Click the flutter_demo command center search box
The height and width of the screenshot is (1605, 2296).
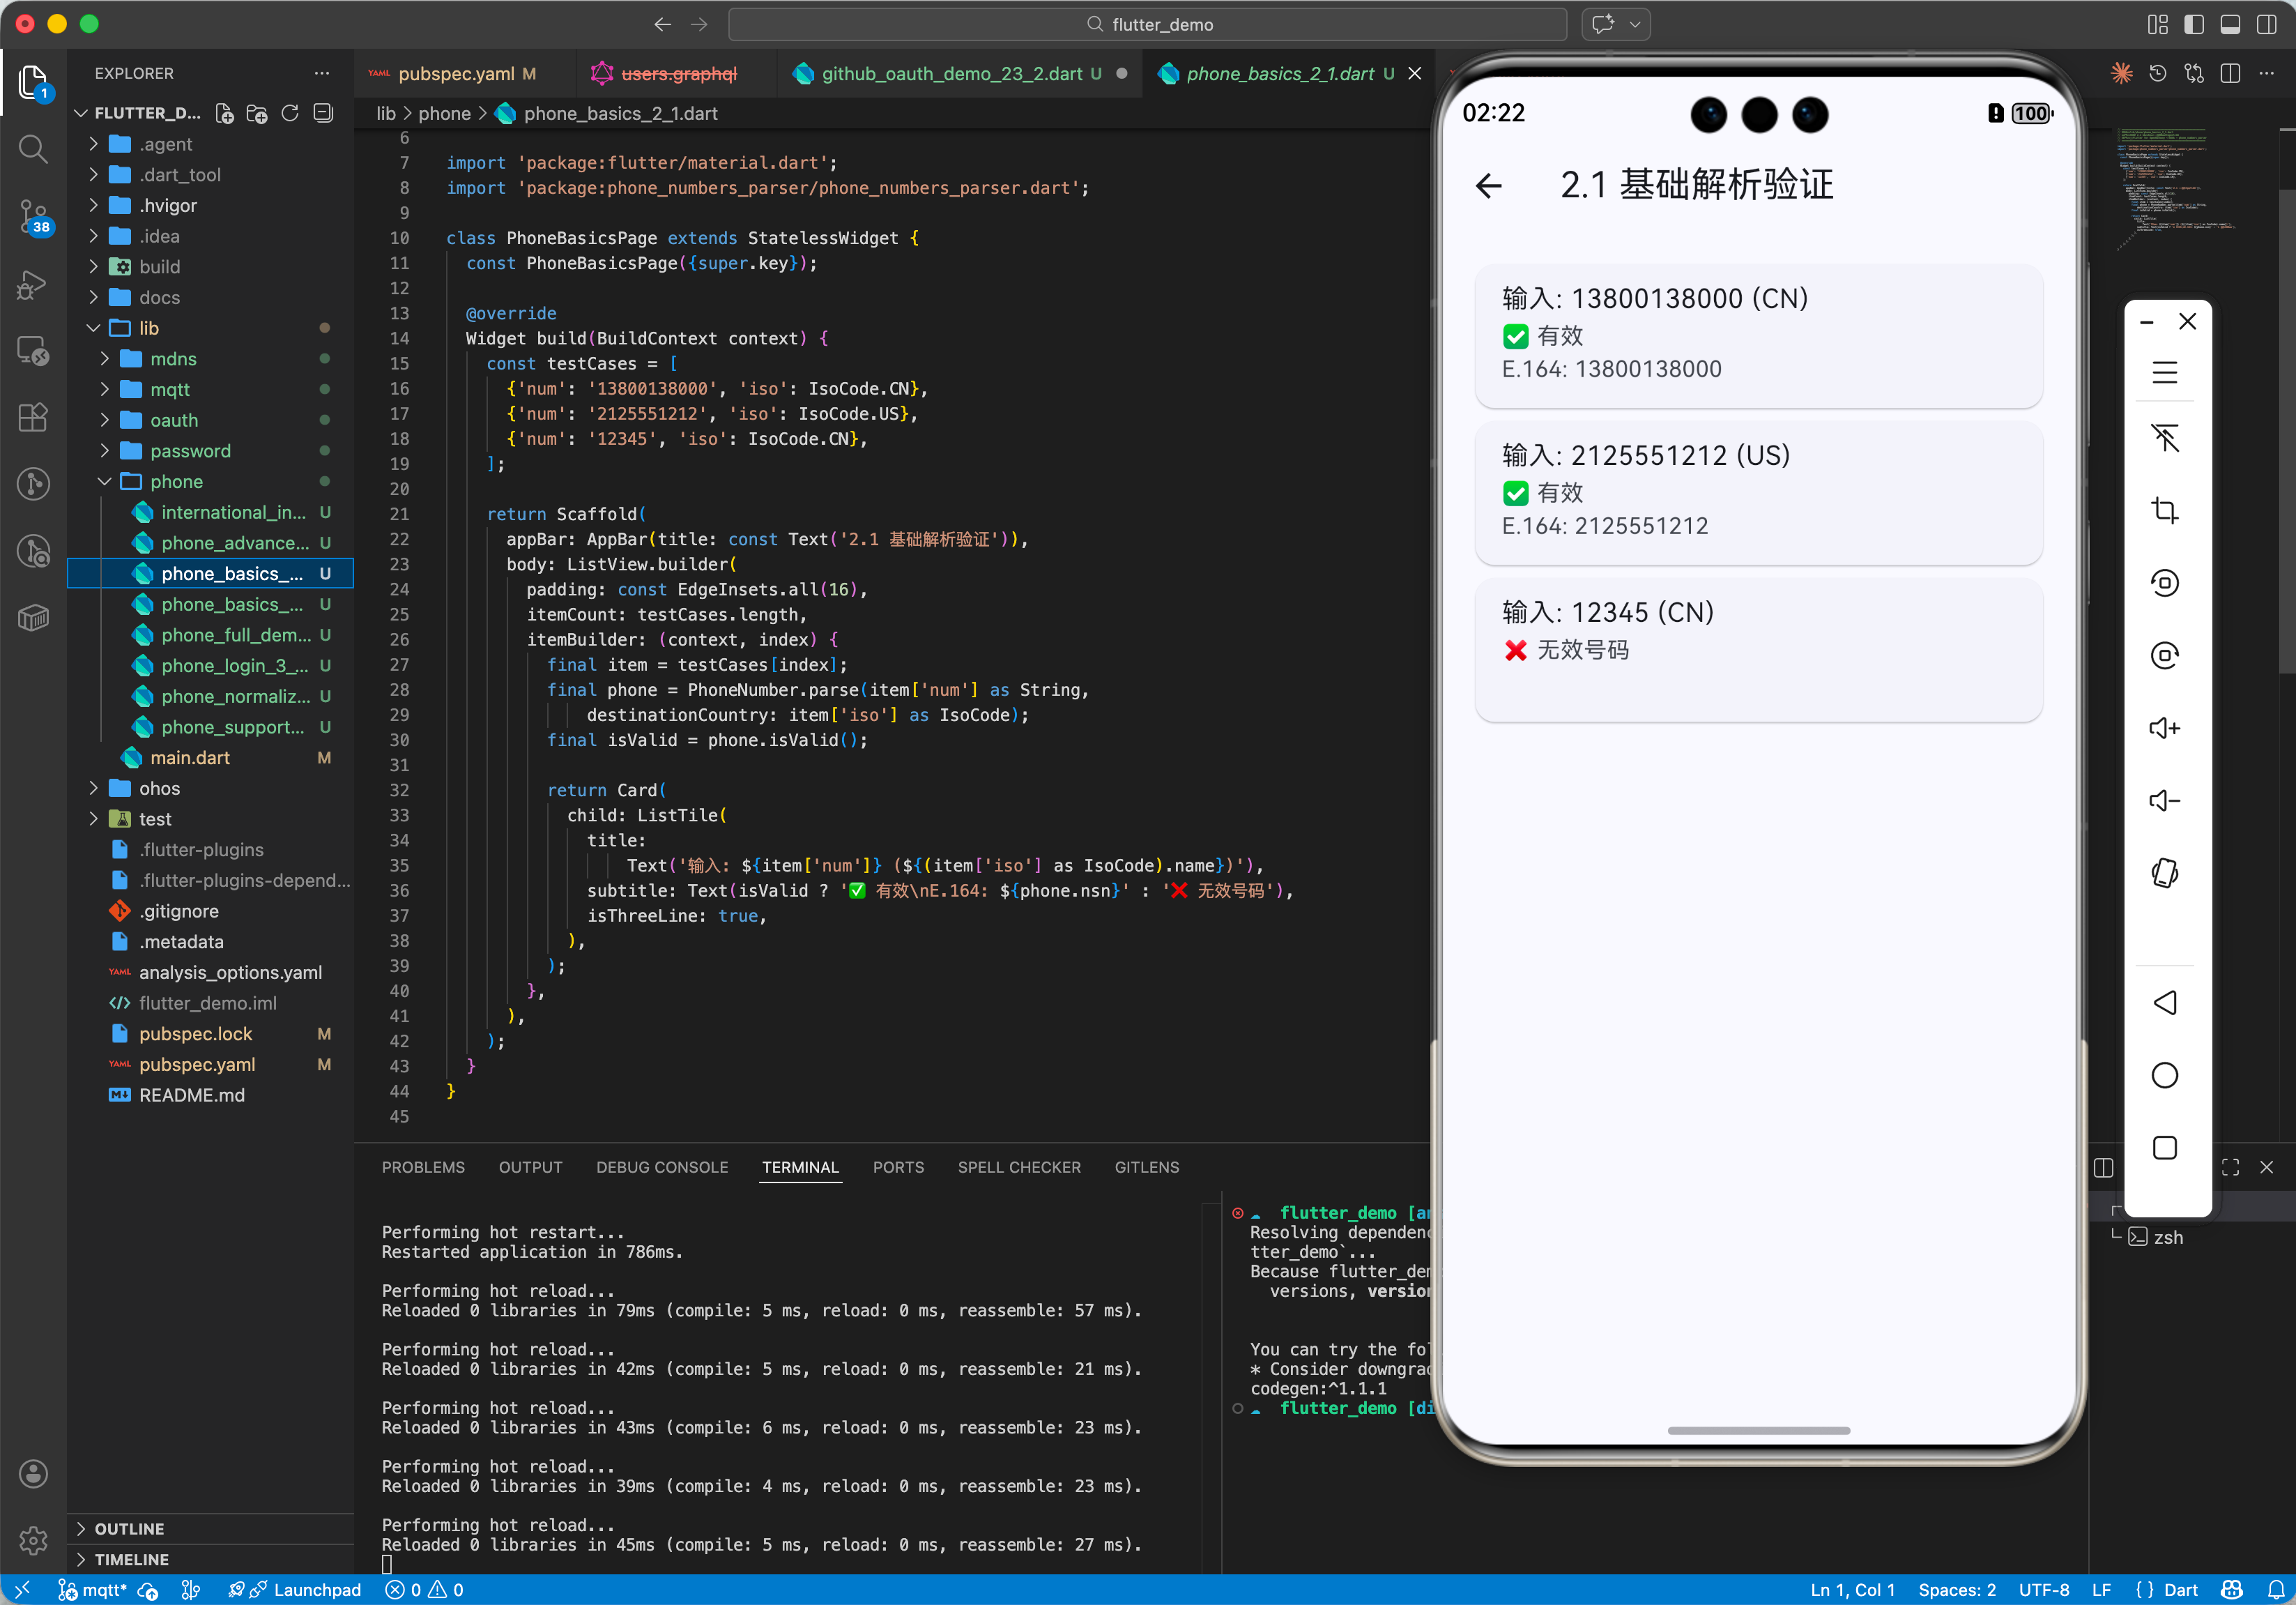tap(1147, 24)
